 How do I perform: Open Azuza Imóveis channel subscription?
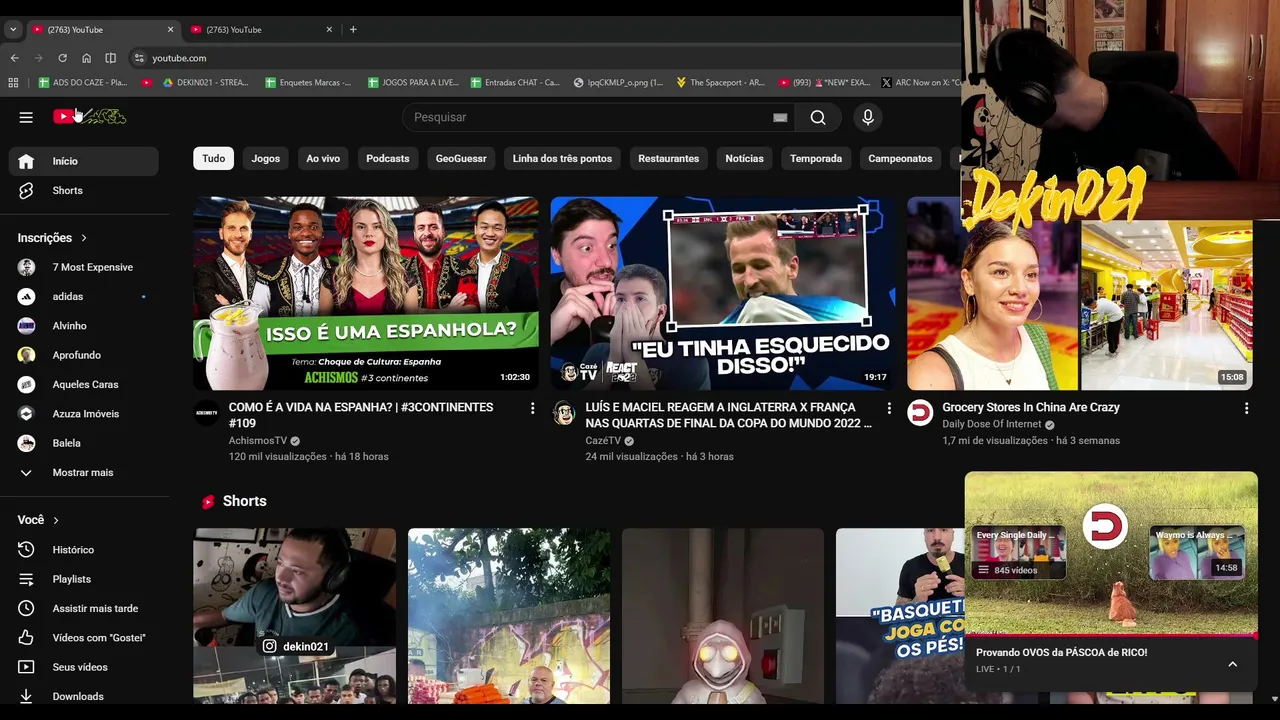click(84, 414)
